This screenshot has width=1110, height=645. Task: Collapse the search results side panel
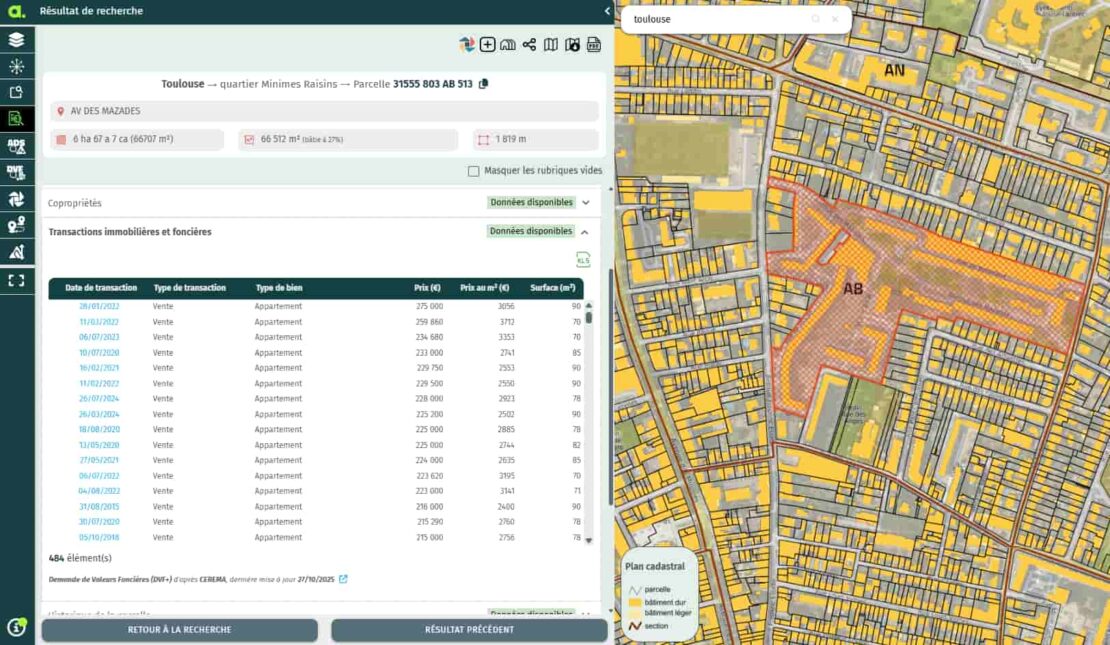point(607,11)
